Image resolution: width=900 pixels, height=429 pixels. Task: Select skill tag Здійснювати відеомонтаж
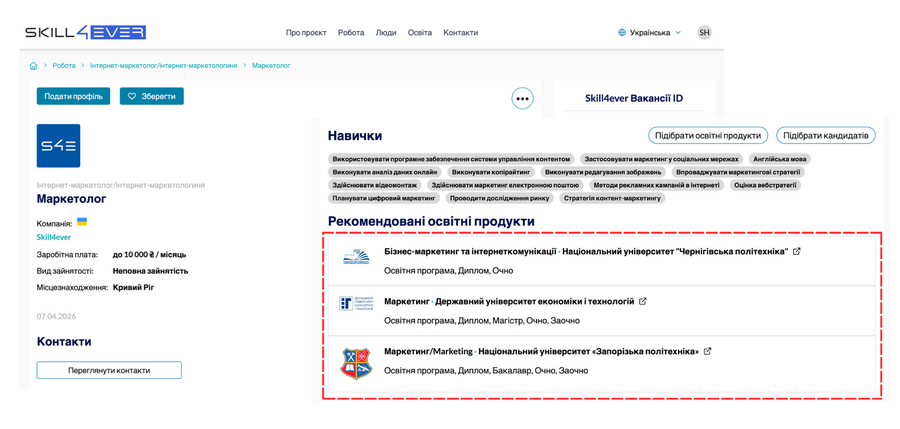point(375,185)
